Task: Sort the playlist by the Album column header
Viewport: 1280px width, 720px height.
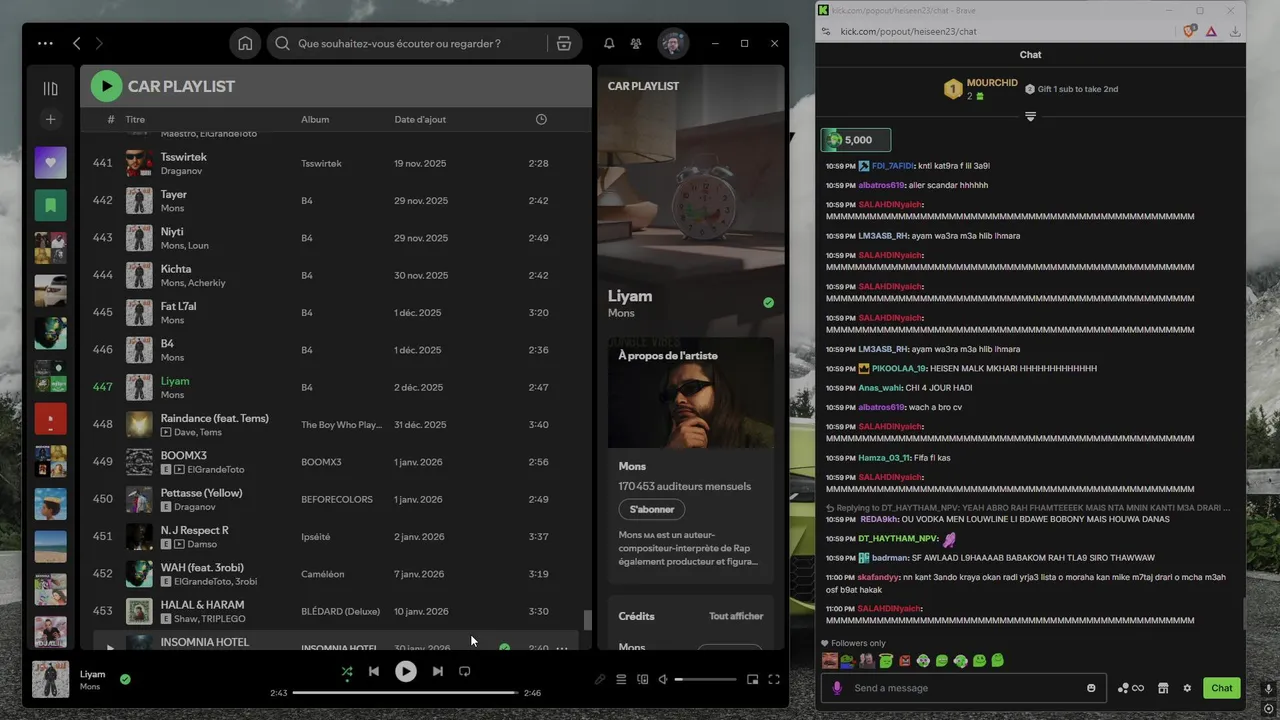Action: point(315,120)
